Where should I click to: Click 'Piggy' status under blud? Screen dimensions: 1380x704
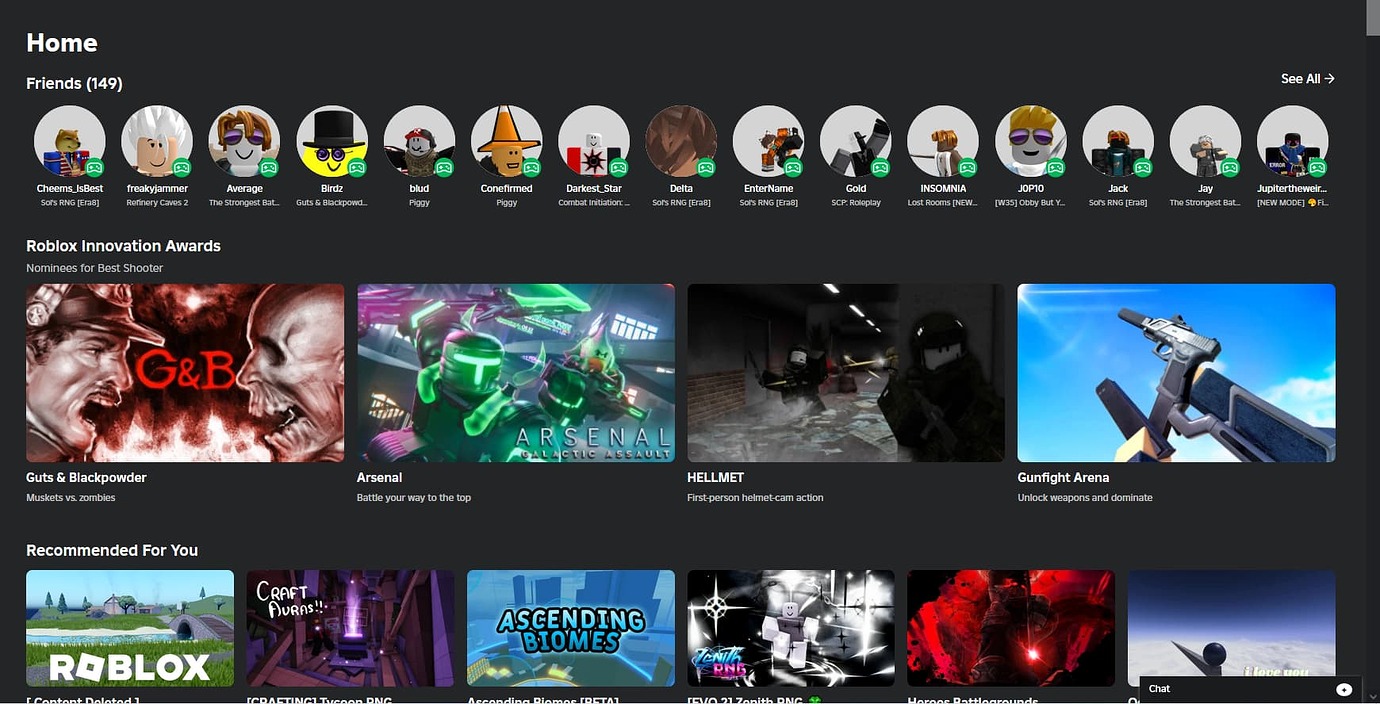419,203
